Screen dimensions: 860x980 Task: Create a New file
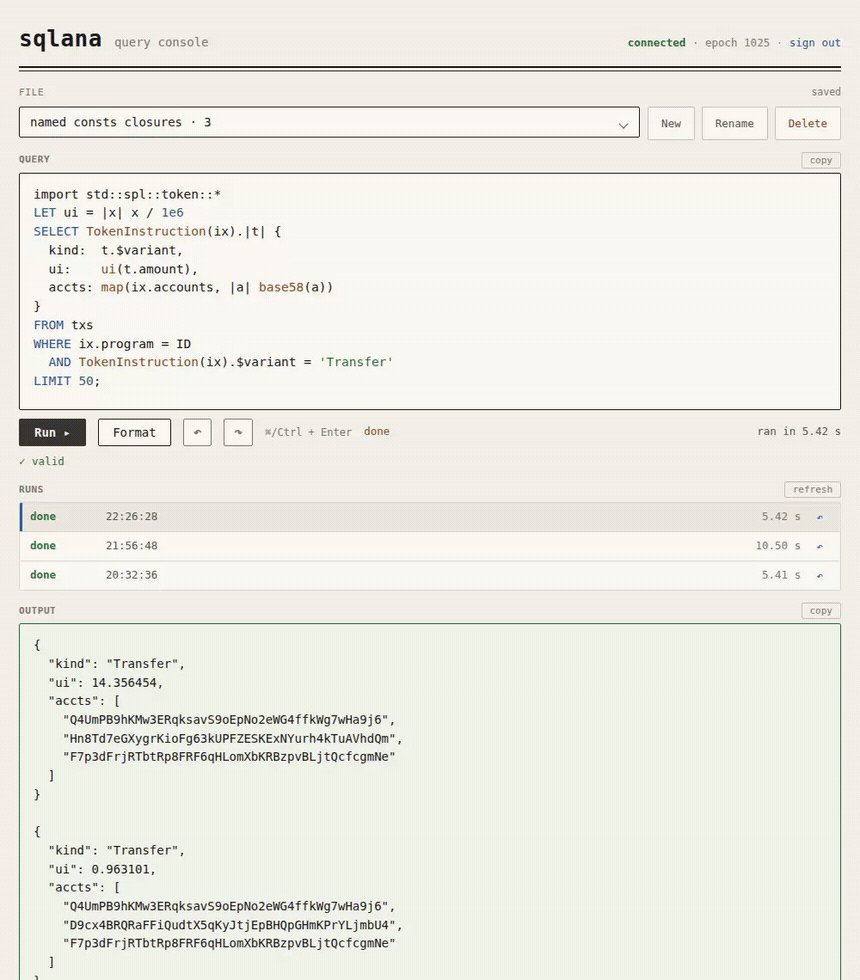click(x=671, y=123)
